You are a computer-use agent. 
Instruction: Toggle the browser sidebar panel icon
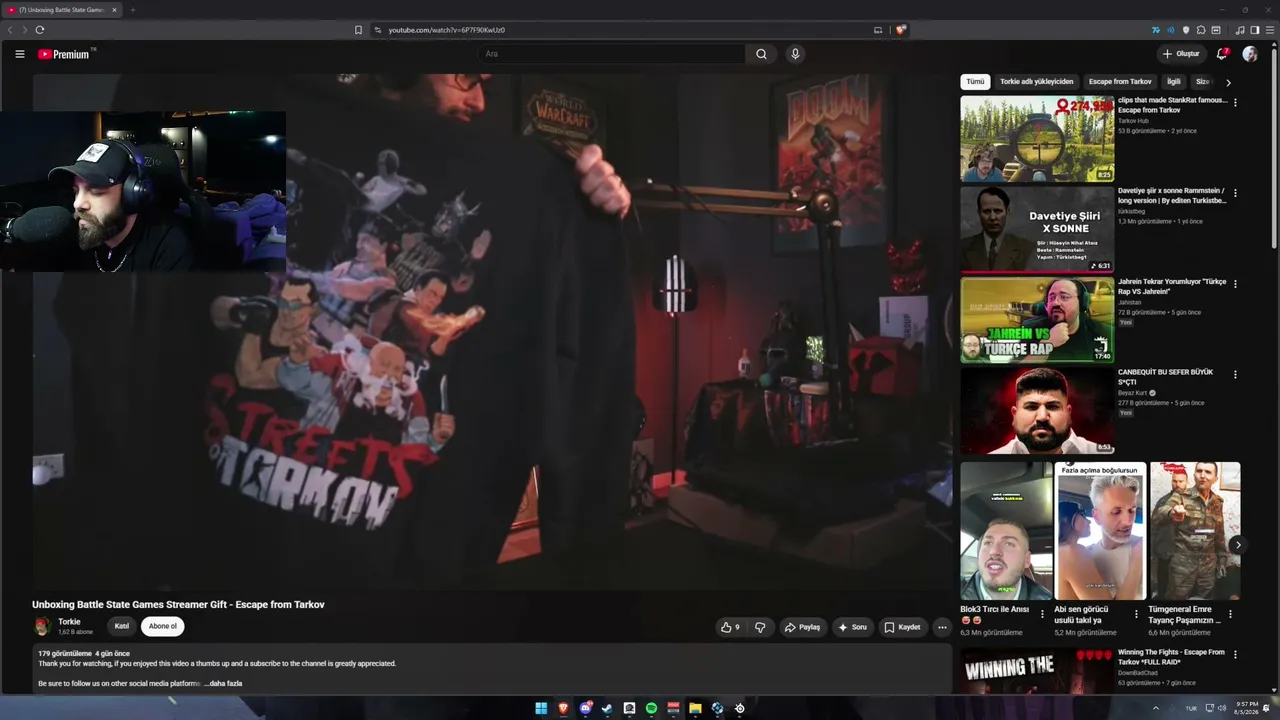(x=1255, y=30)
